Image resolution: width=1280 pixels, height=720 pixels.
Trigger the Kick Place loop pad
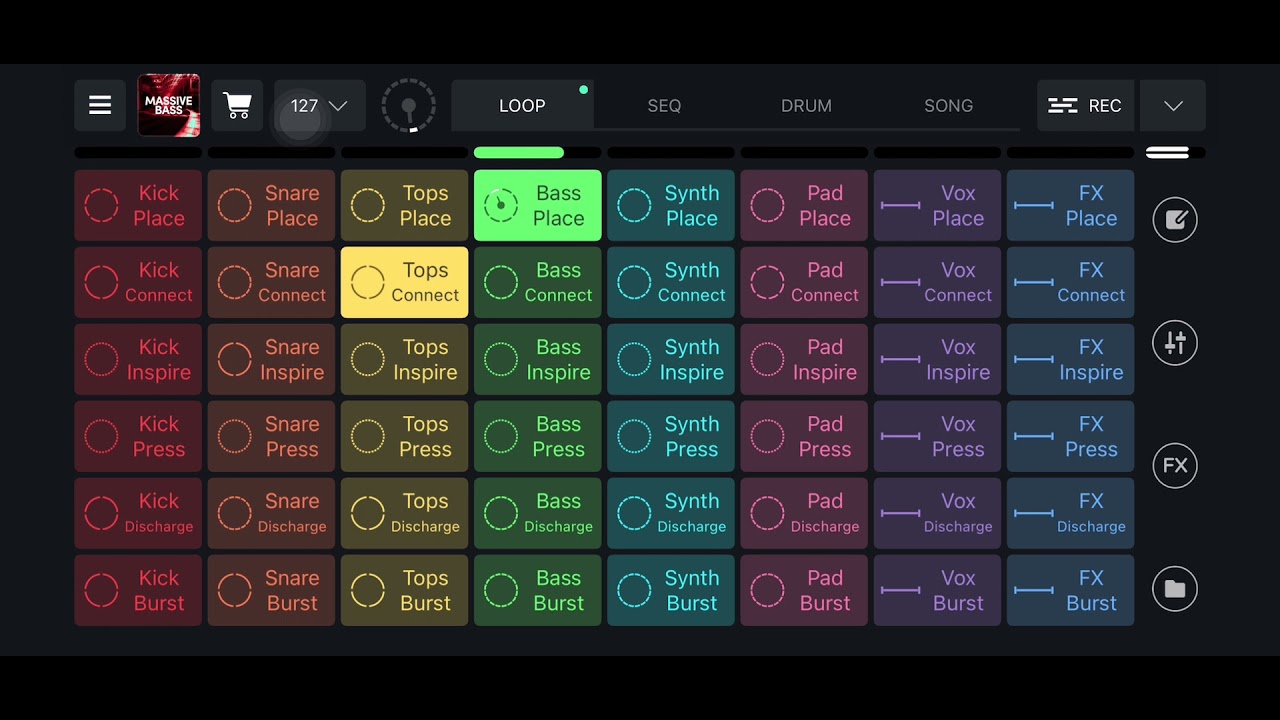[138, 205]
